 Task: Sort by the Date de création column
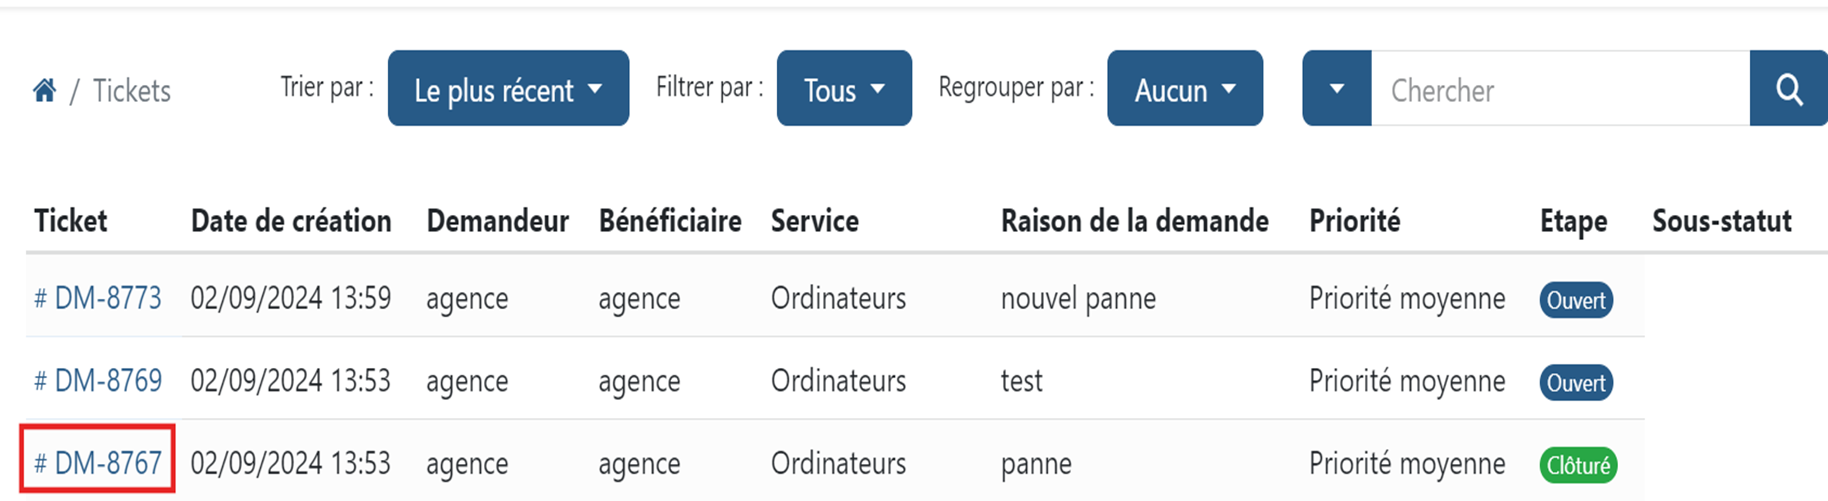[291, 221]
